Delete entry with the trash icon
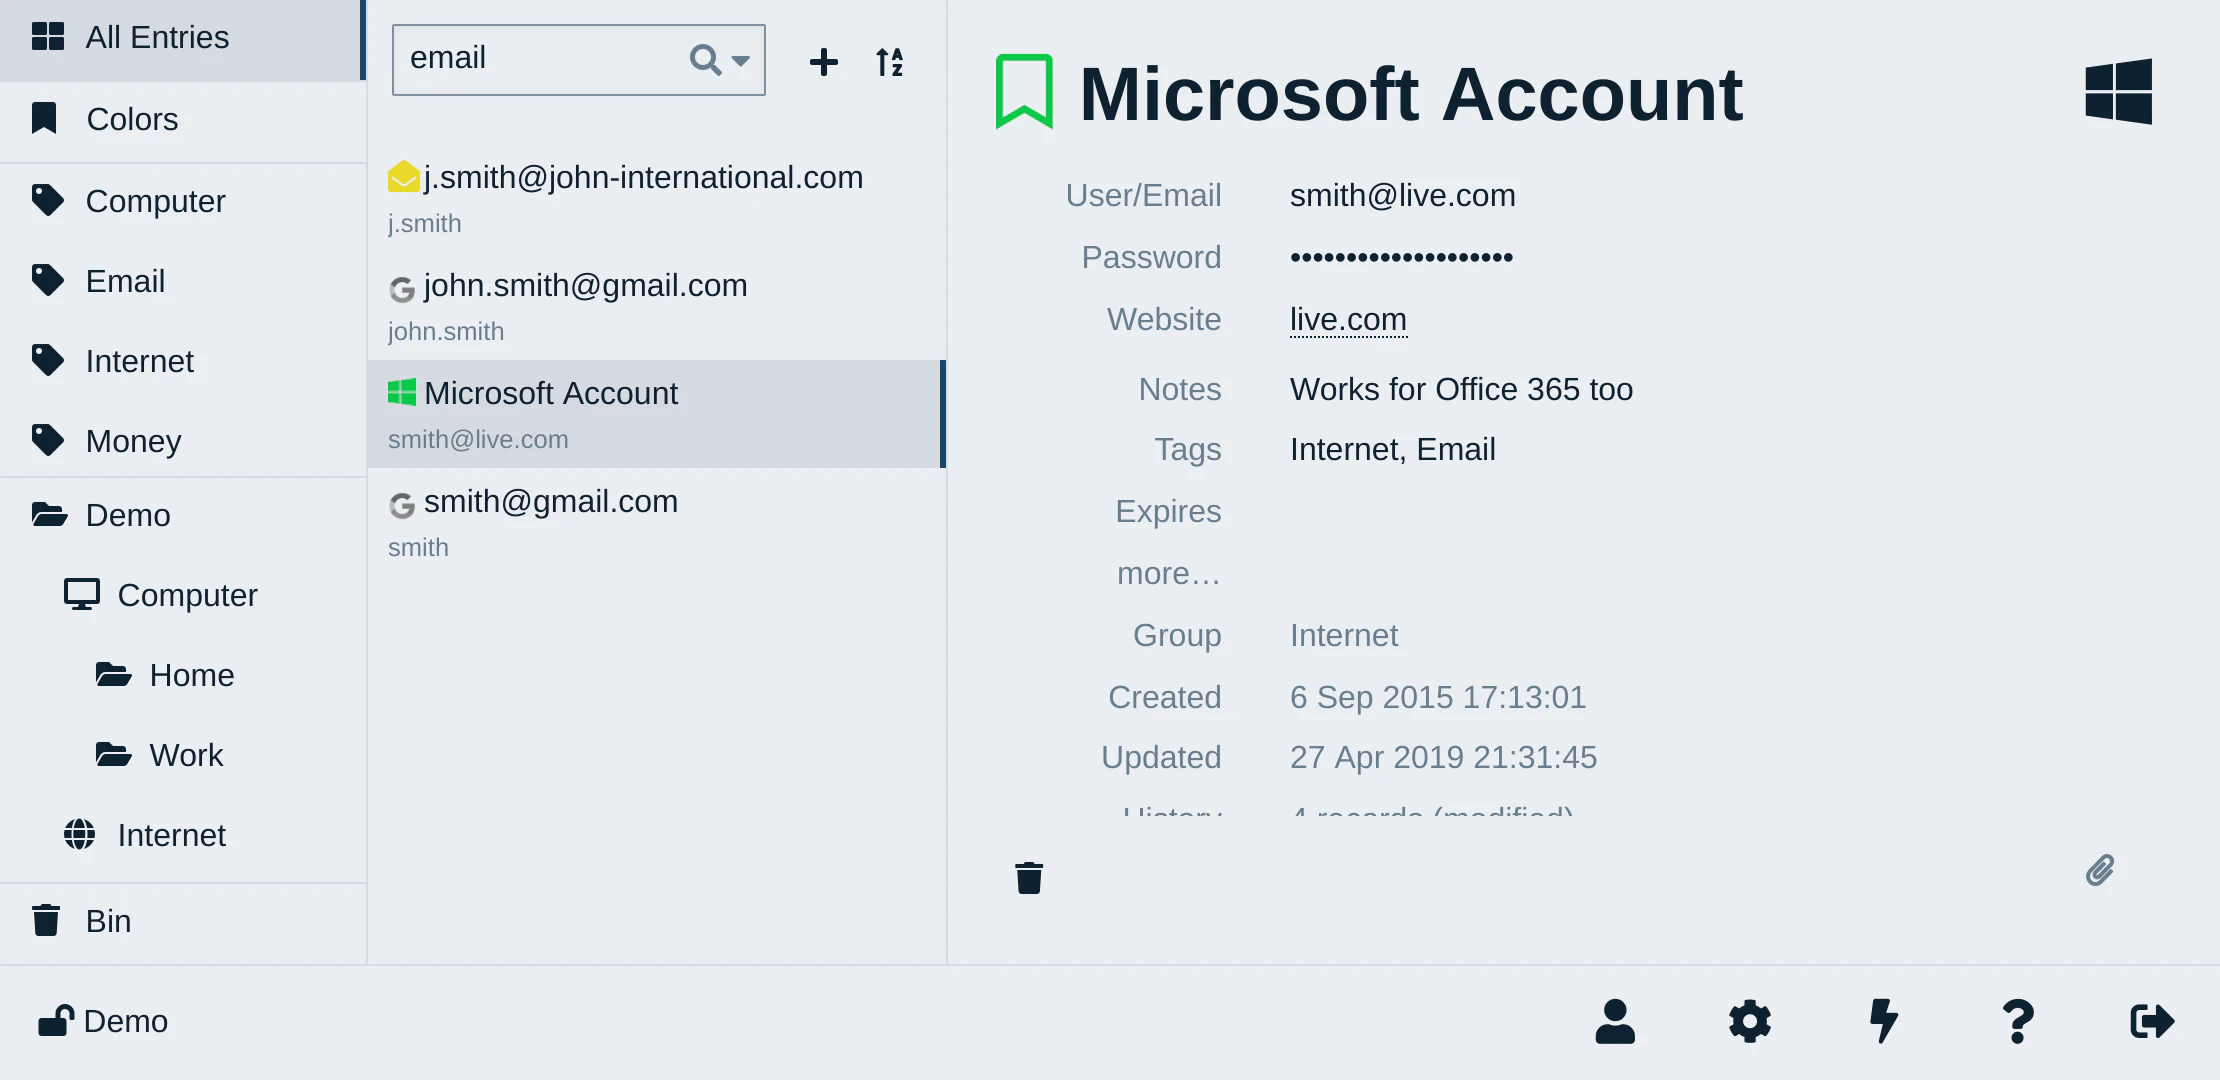 tap(1029, 878)
